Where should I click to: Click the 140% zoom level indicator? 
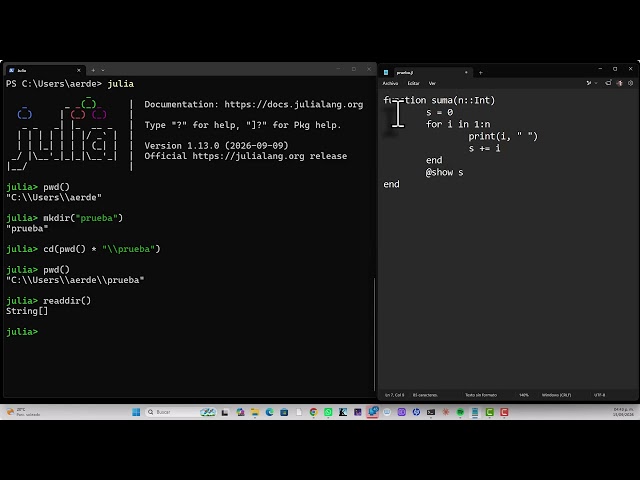pos(524,395)
